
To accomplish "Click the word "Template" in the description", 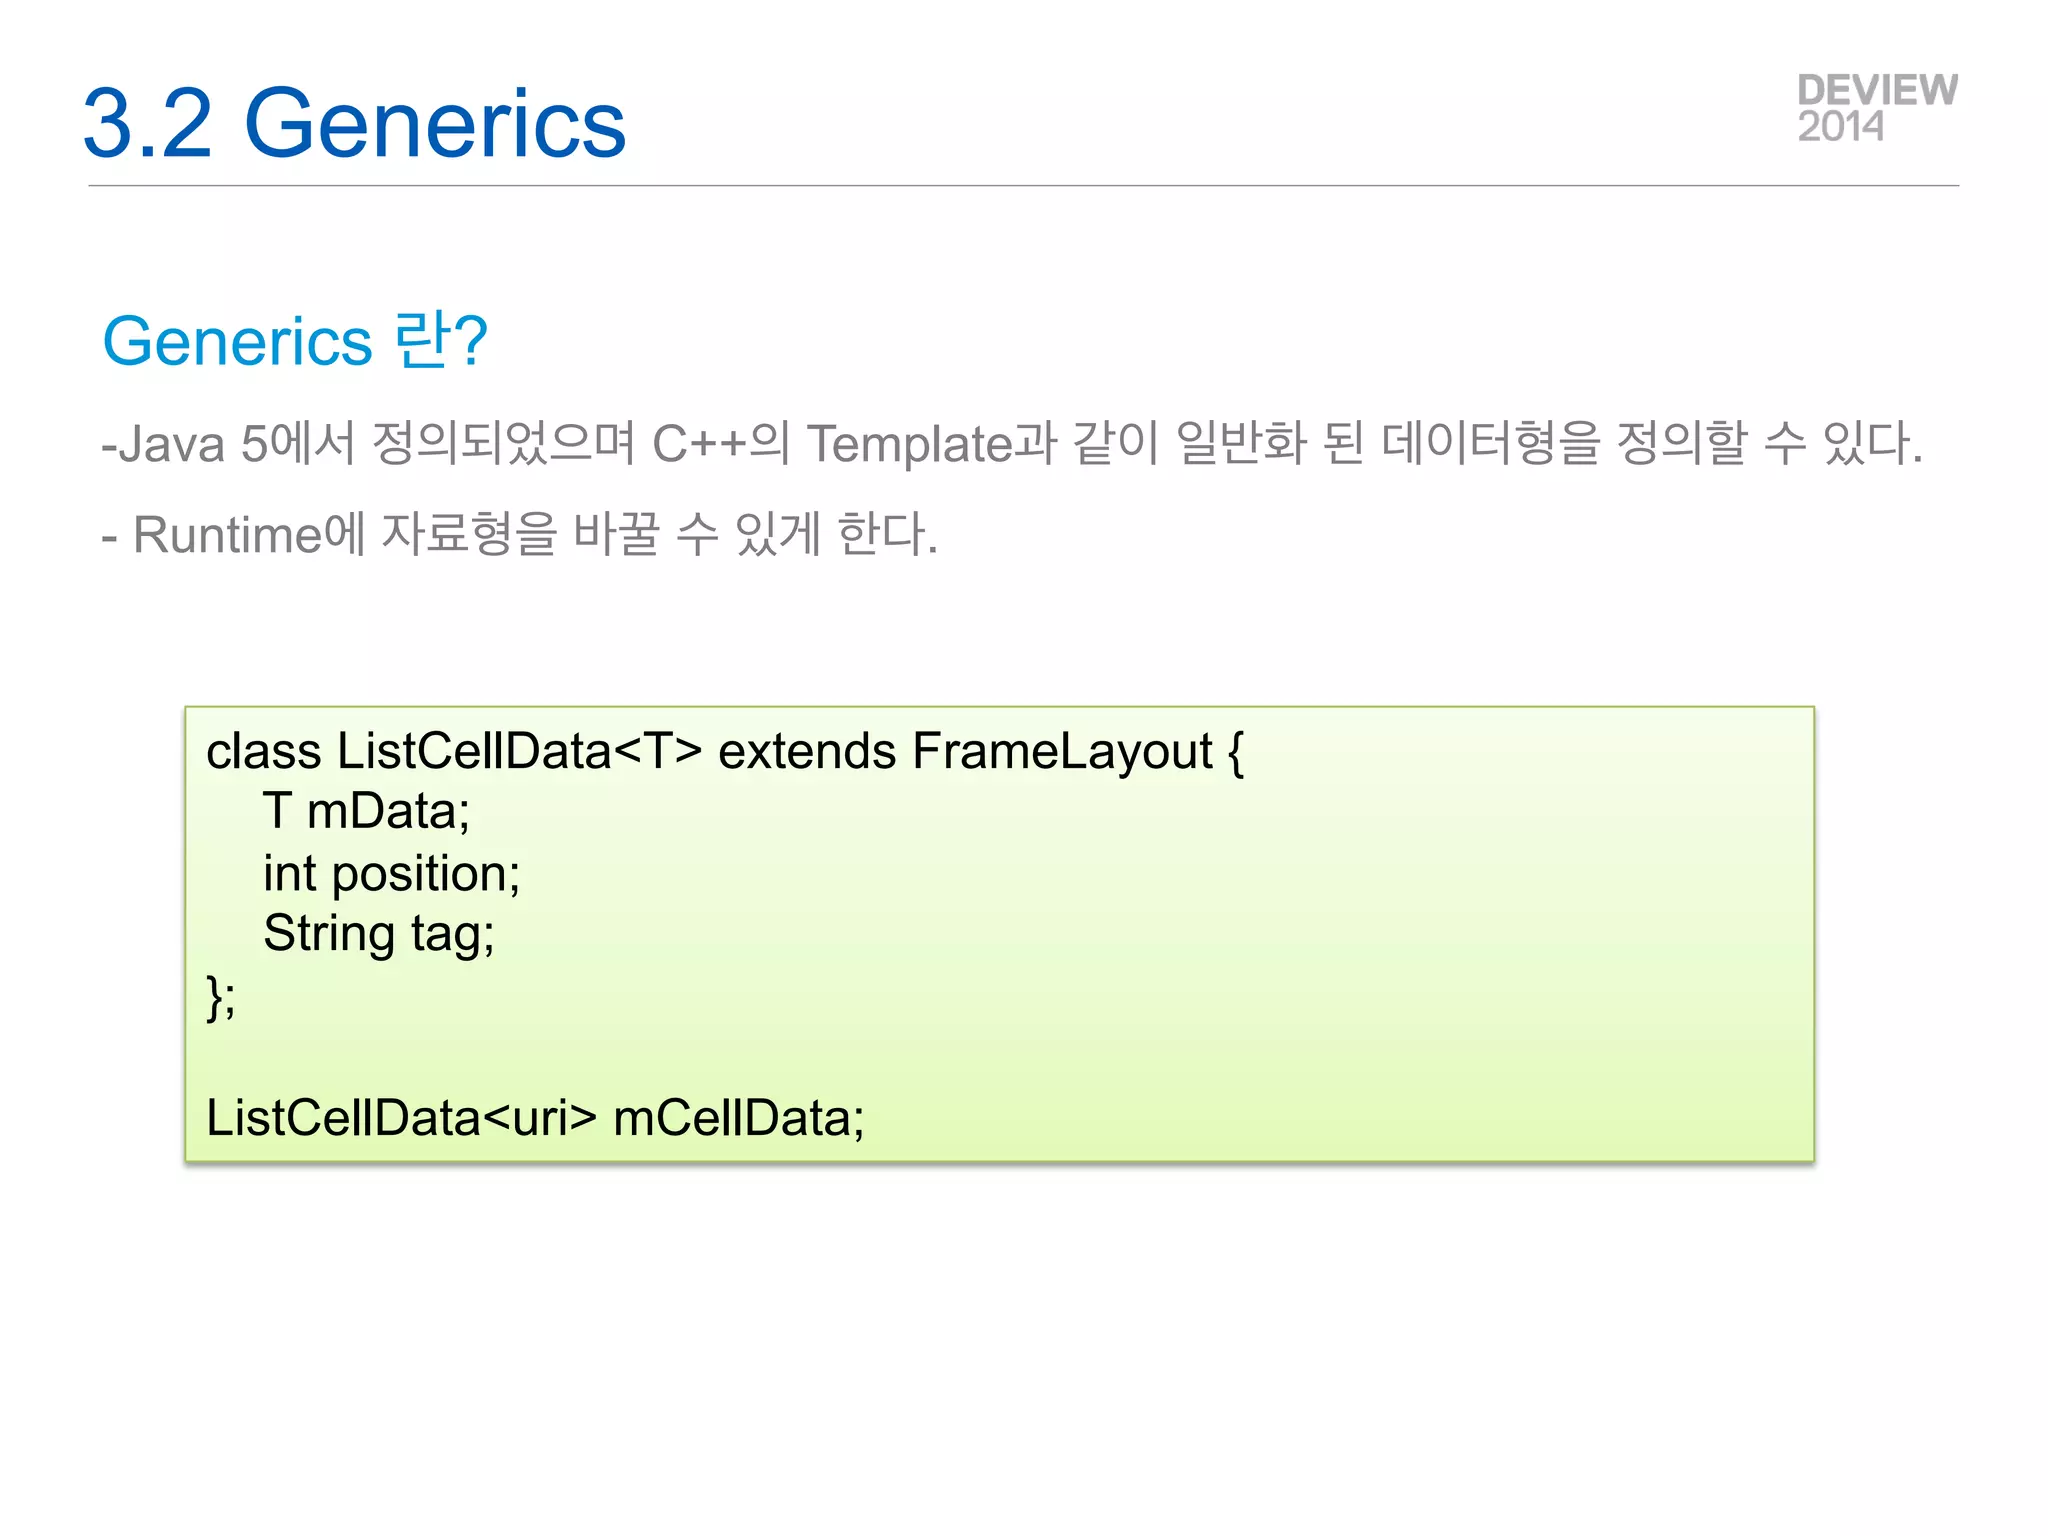I will click(x=910, y=443).
